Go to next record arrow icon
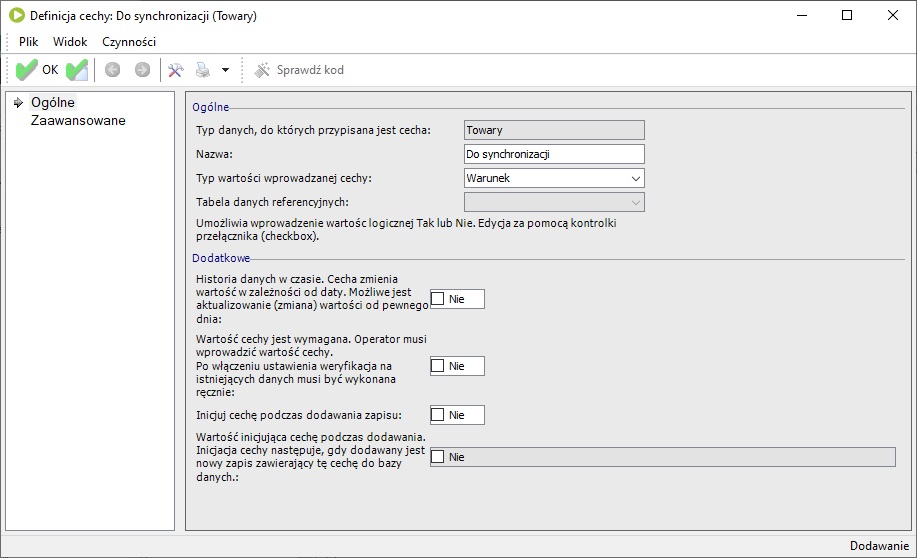 click(142, 70)
